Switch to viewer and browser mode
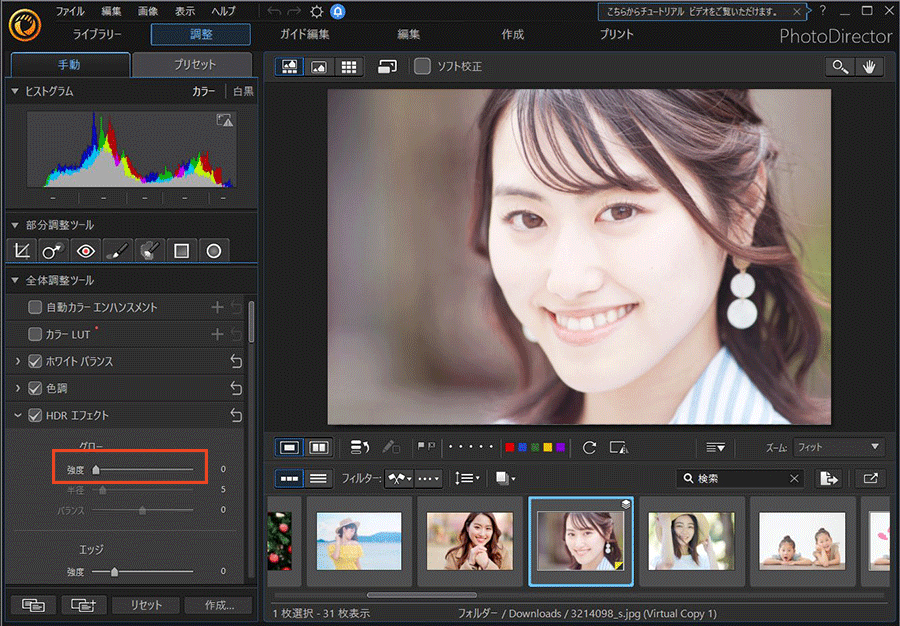Image resolution: width=900 pixels, height=626 pixels. coord(289,67)
